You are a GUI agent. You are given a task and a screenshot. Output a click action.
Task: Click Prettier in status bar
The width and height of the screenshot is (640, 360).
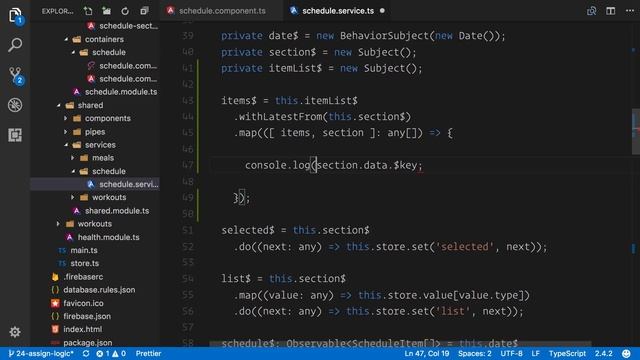pos(148,353)
